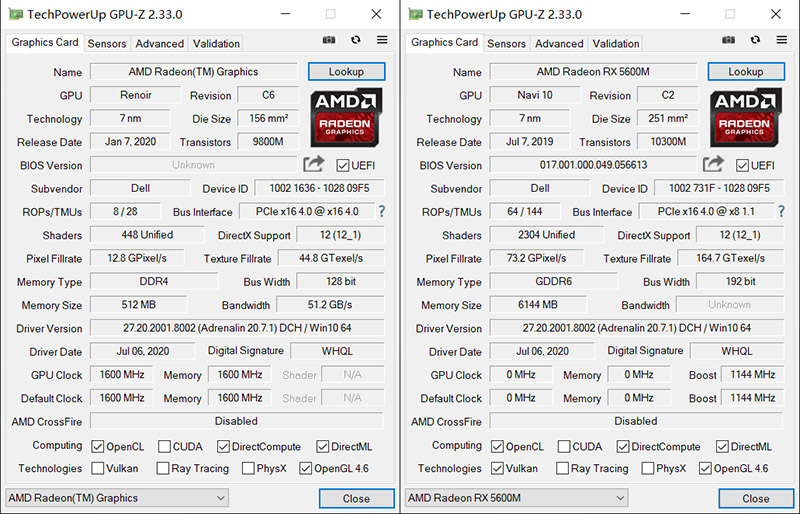This screenshot has height=514, width=800.
Task: Toggle Vulkan checkbox in right window
Action: click(497, 468)
